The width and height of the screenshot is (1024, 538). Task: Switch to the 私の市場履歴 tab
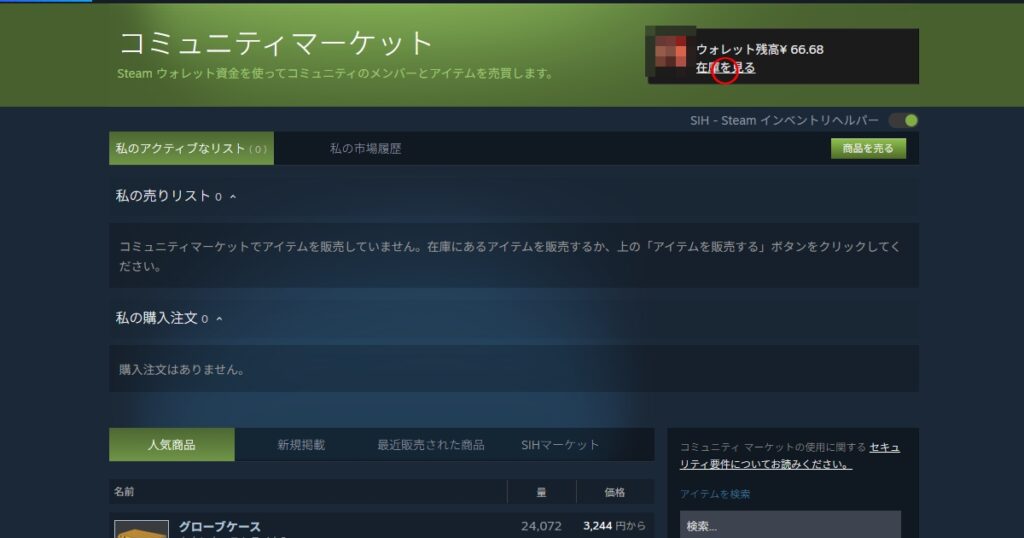[x=365, y=149]
